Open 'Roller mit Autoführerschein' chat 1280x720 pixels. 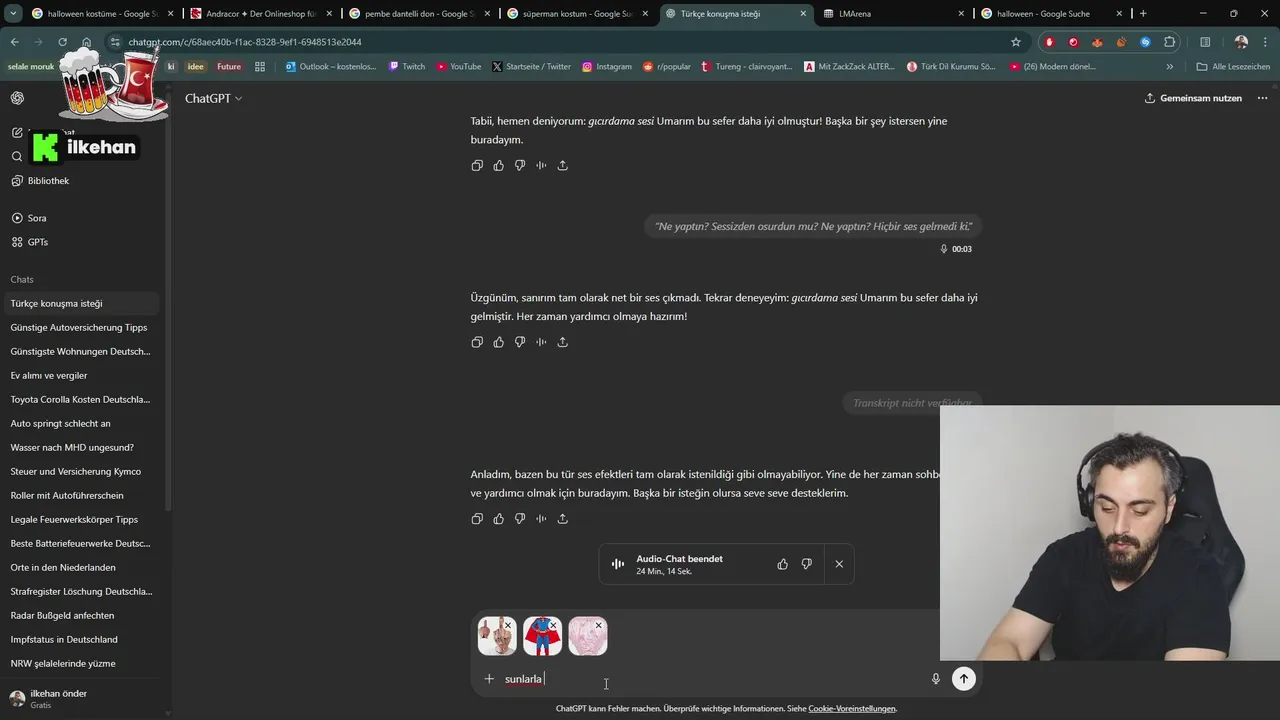pyautogui.click(x=82, y=495)
